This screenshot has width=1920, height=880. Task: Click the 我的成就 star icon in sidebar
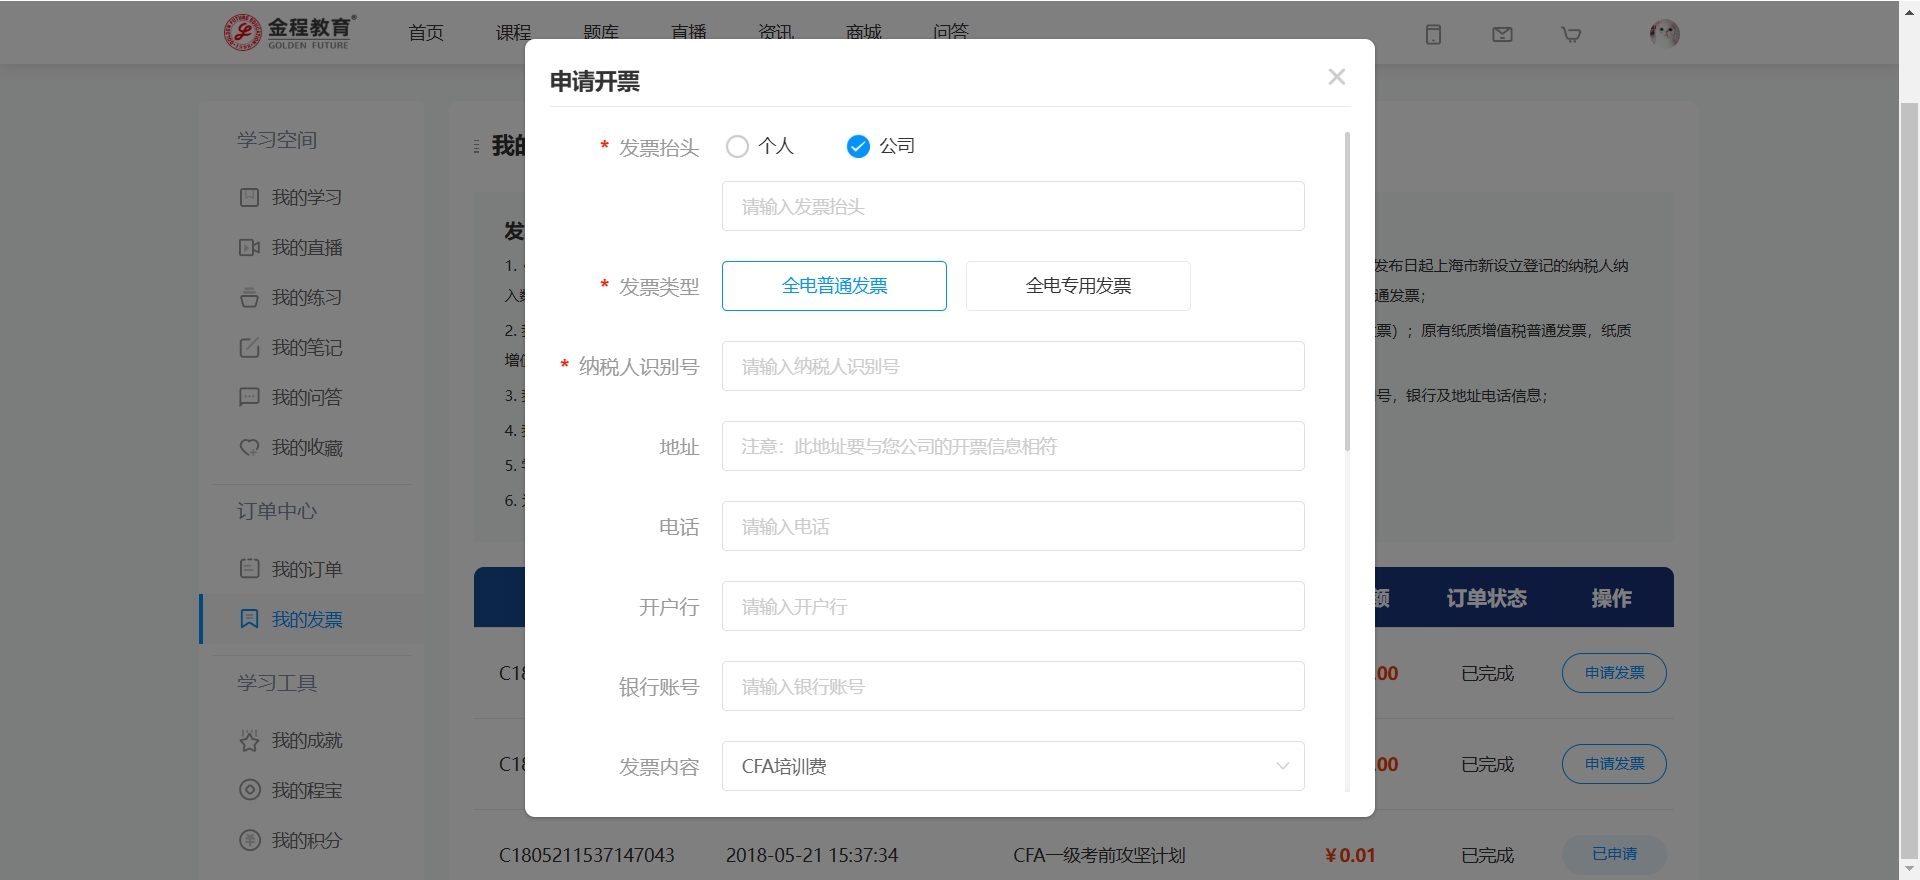click(x=249, y=741)
